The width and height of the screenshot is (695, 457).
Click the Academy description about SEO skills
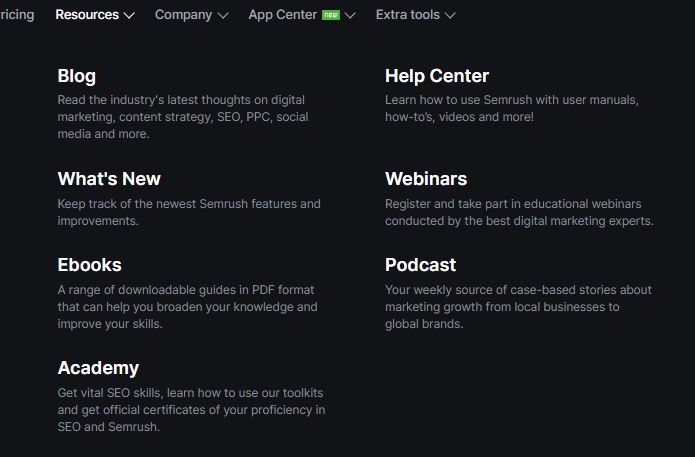[190, 410]
